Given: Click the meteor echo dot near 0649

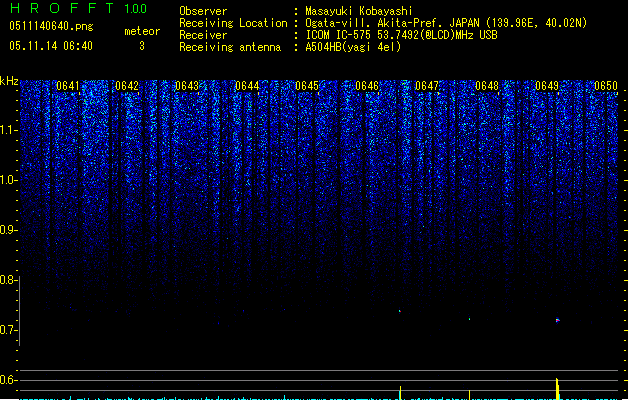Looking at the screenshot, I should pyautogui.click(x=557, y=320).
